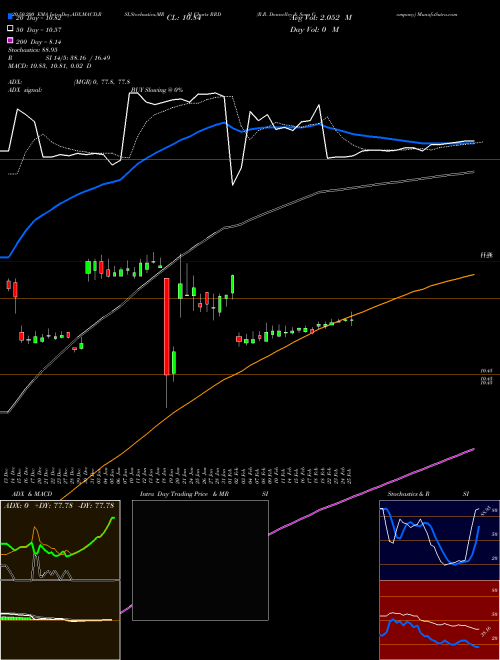
Task: Open the red RSI chart panel
Action: (x=439, y=620)
